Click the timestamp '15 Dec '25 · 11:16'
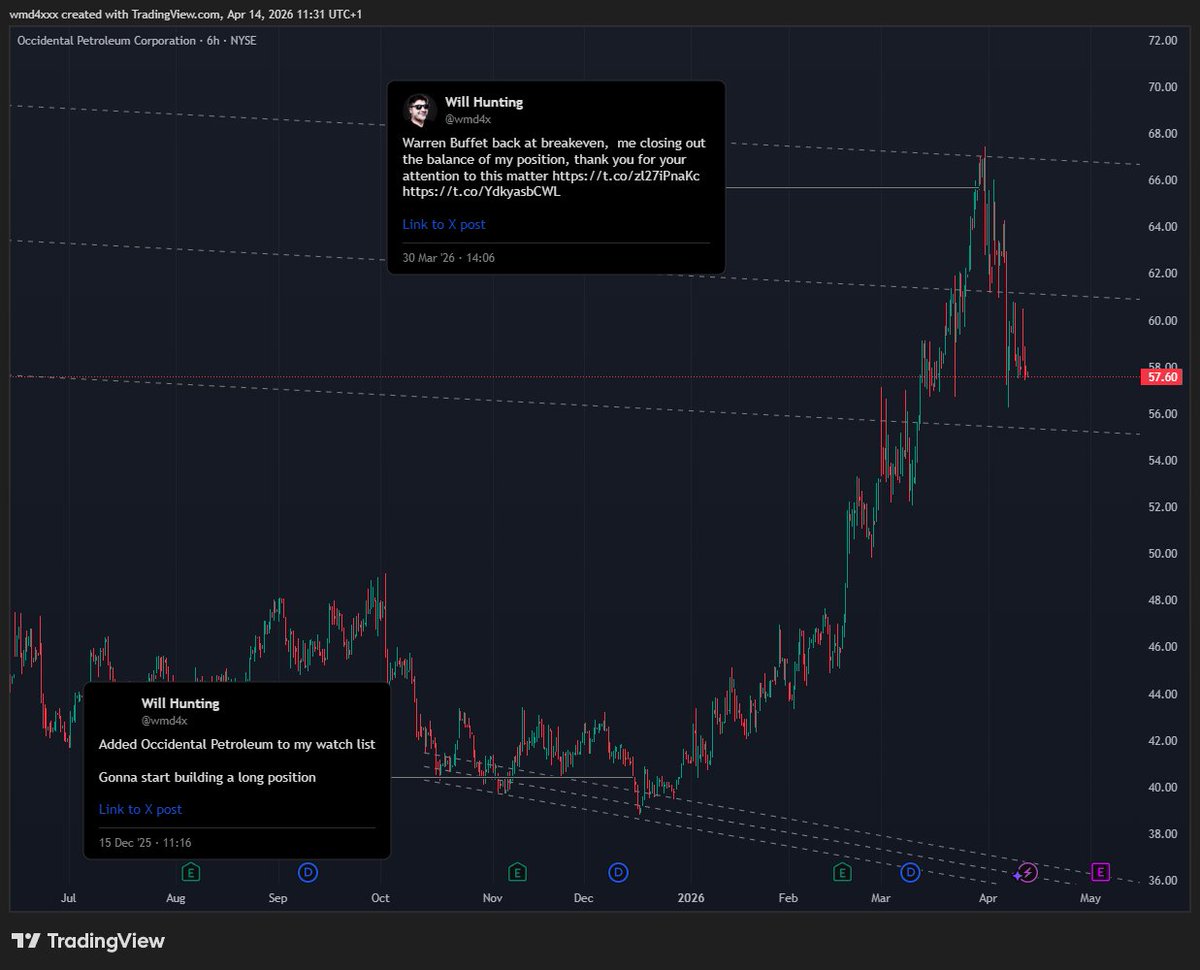The width and height of the screenshot is (1200, 970). coord(145,843)
